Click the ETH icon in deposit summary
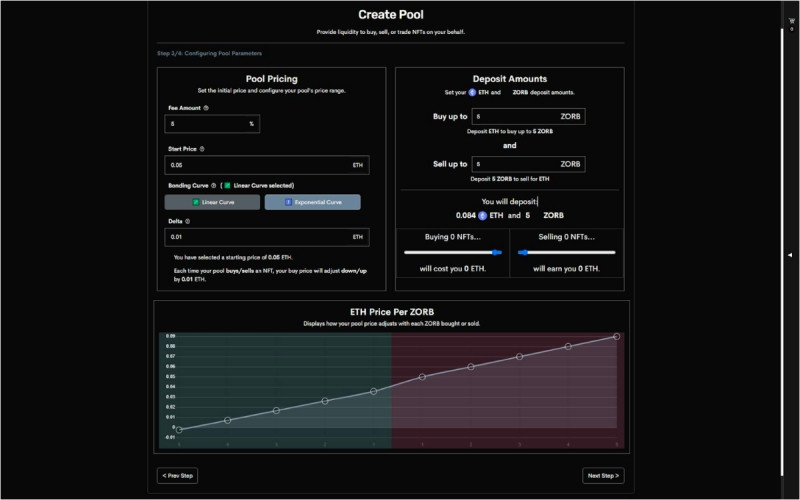Viewport: 800px width, 500px height. (x=483, y=215)
